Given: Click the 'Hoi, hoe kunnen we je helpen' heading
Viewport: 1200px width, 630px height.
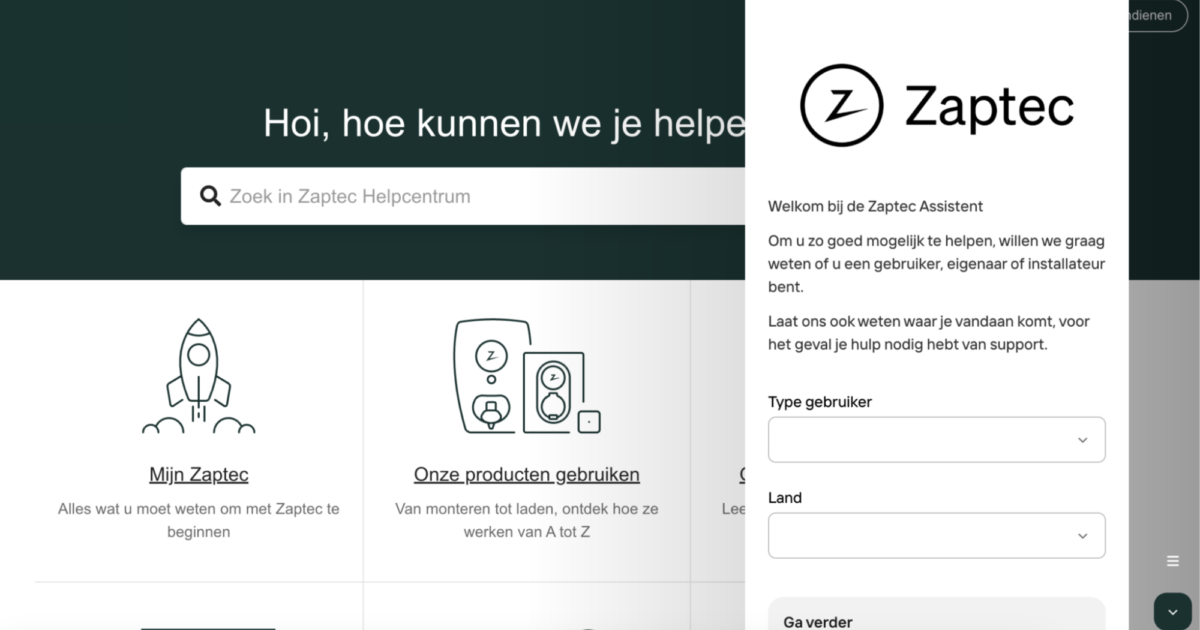Looking at the screenshot, I should pyautogui.click(x=500, y=123).
